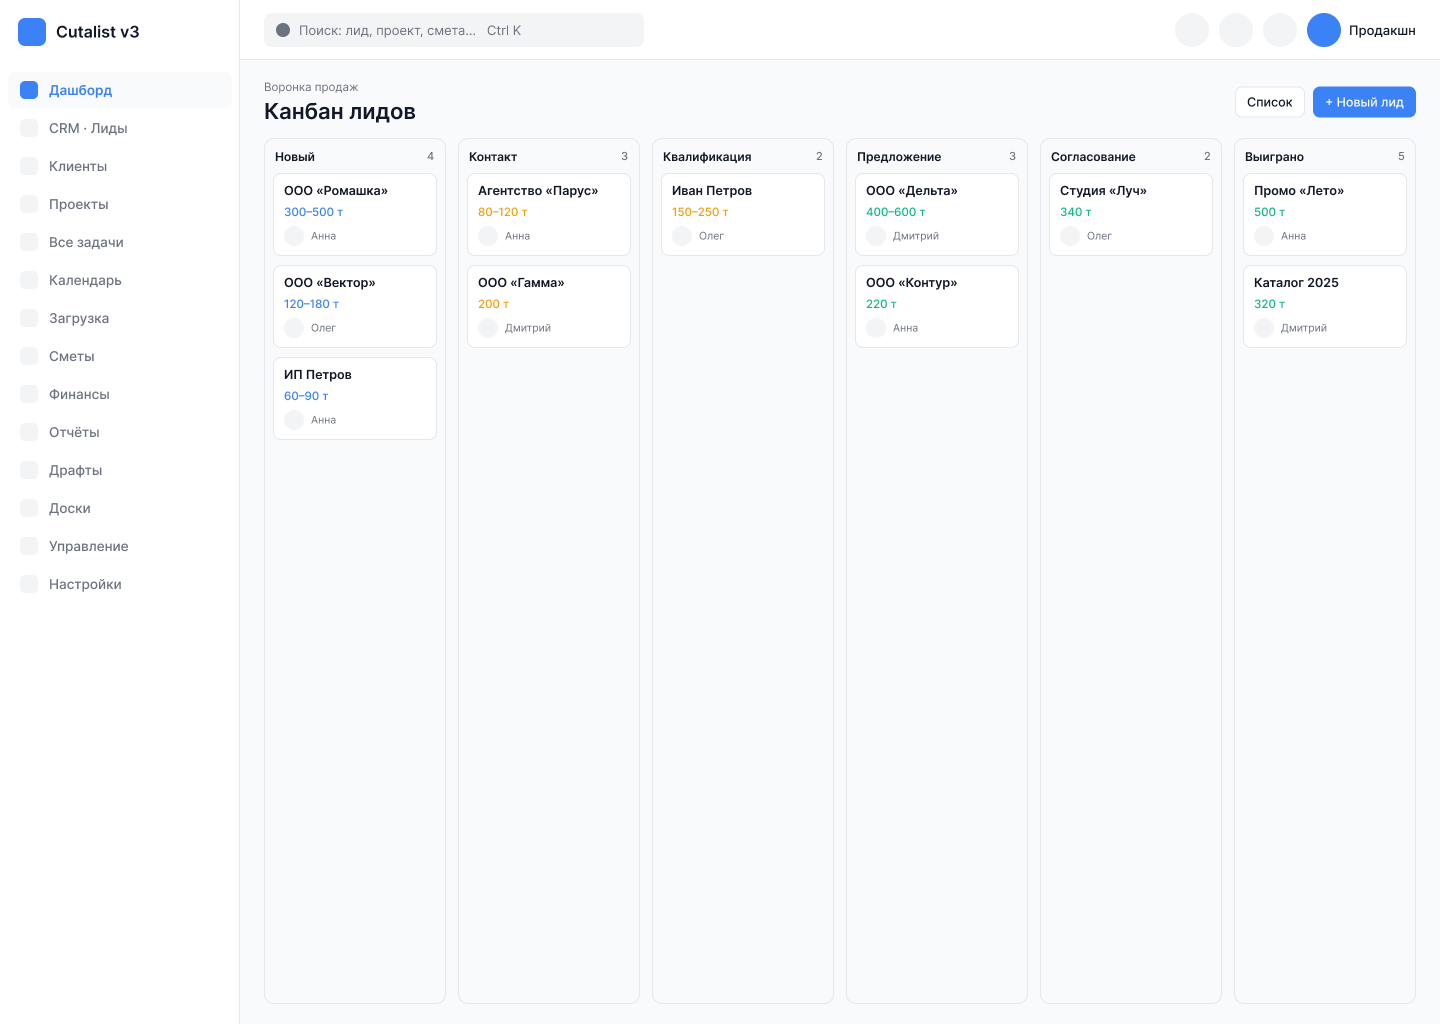
Task: Click the Выиграно column count 5
Action: (x=1401, y=156)
